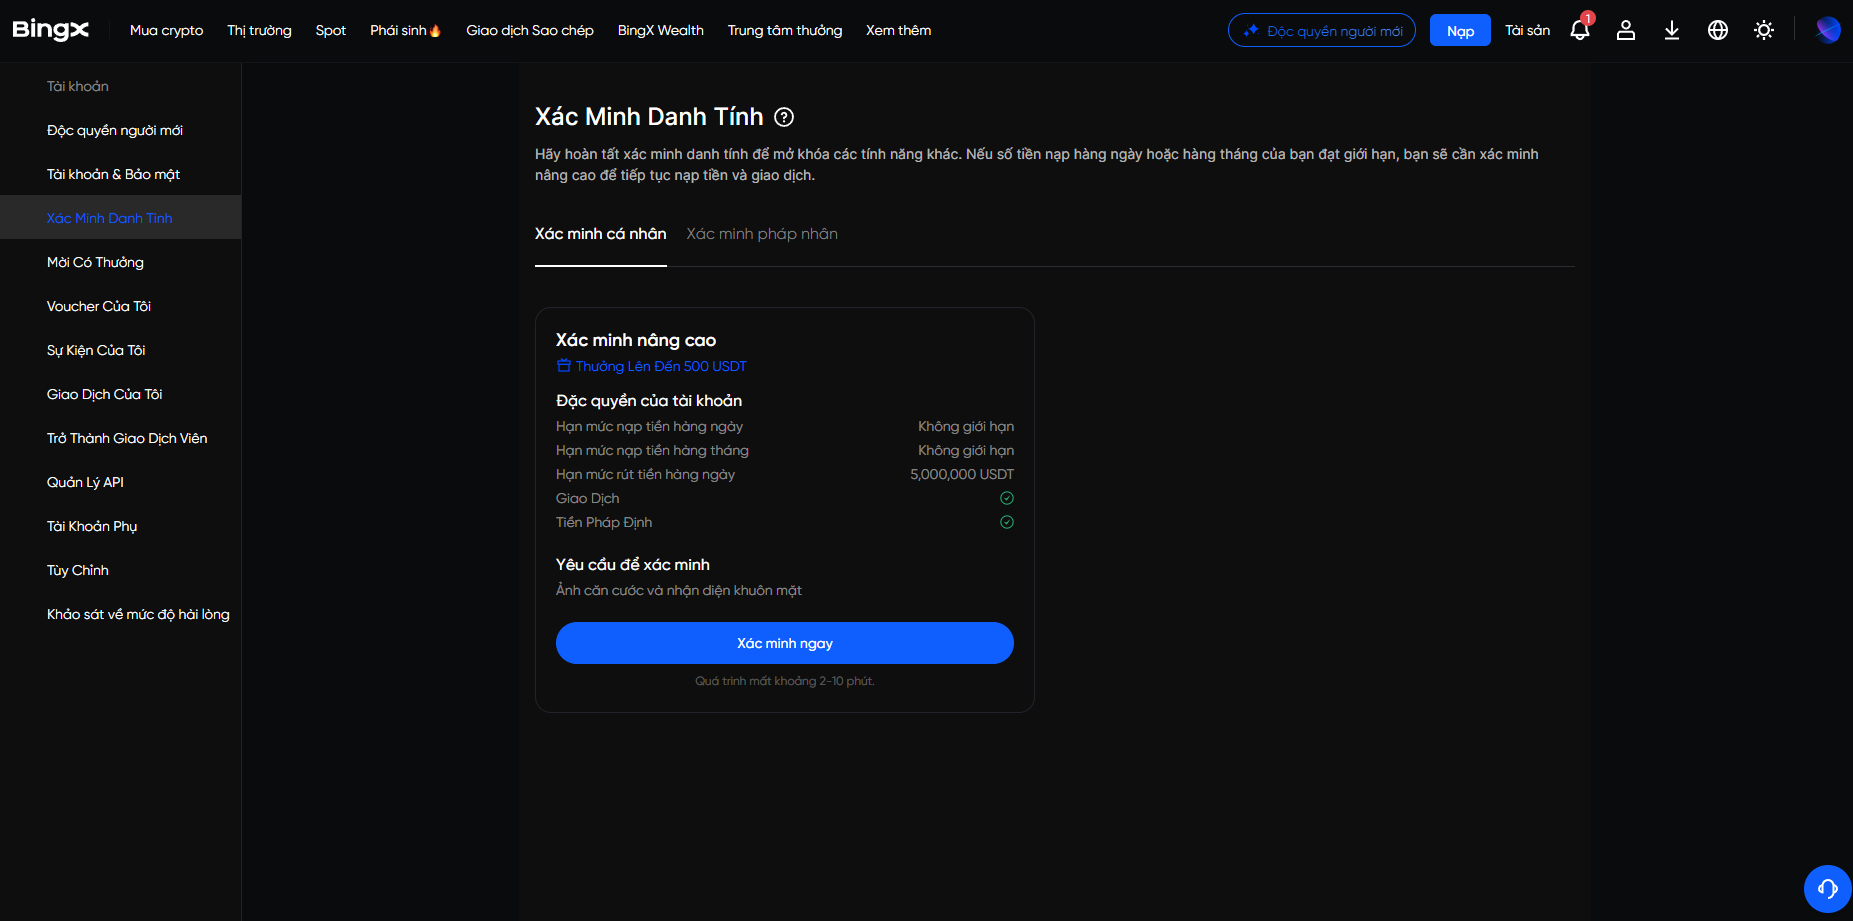
Task: Open the Mua crypto menu
Action: (x=166, y=30)
